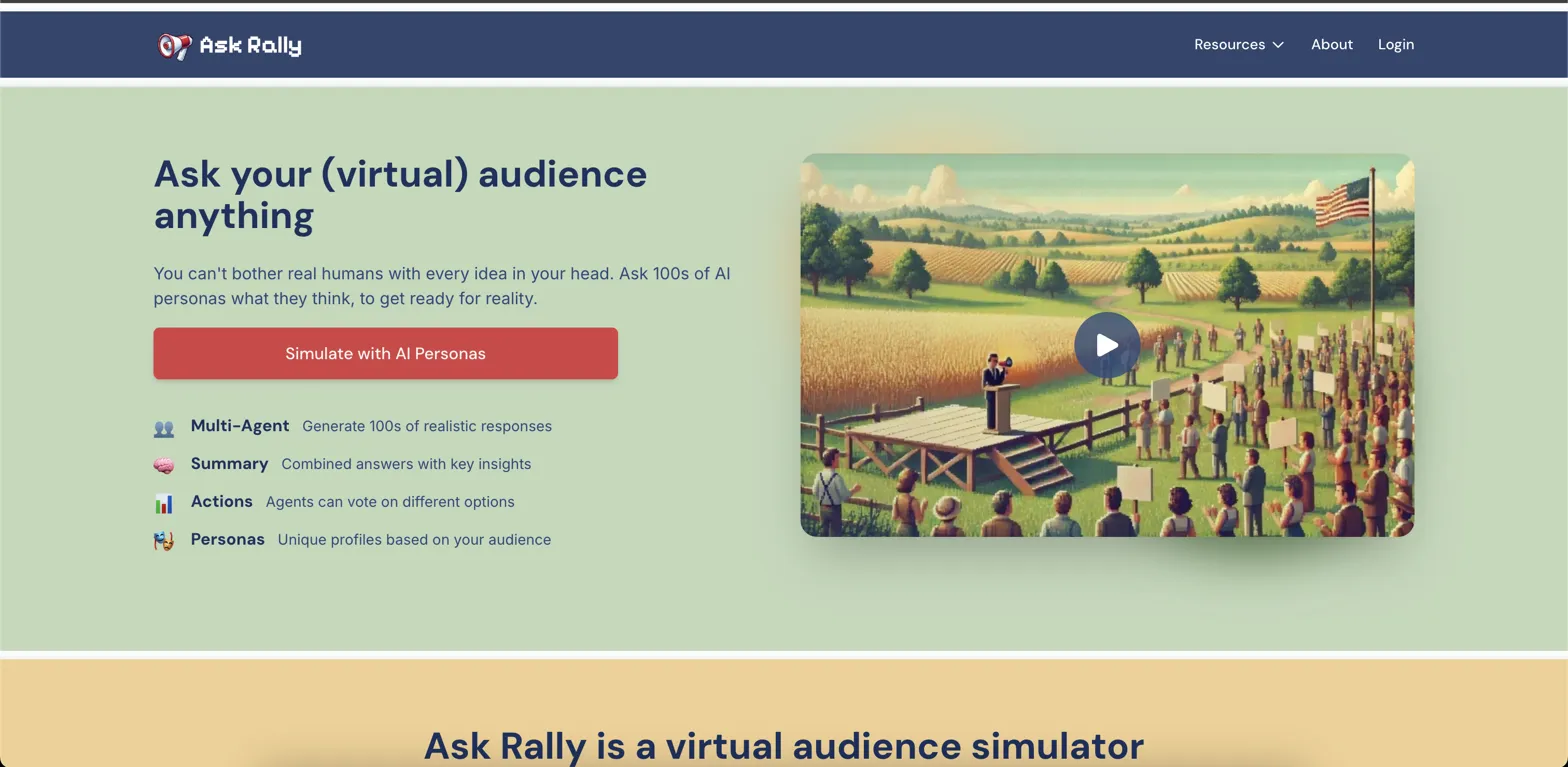Open the Resources dropdown menu
This screenshot has height=767, width=1568.
pyautogui.click(x=1239, y=44)
